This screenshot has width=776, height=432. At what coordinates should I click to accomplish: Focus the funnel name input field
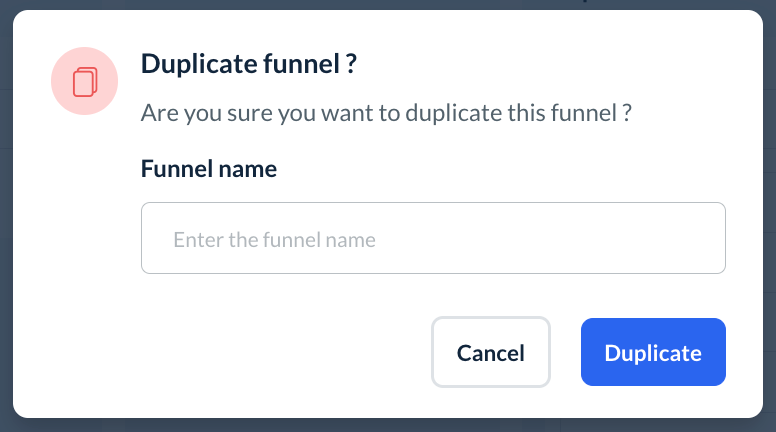[x=433, y=239]
